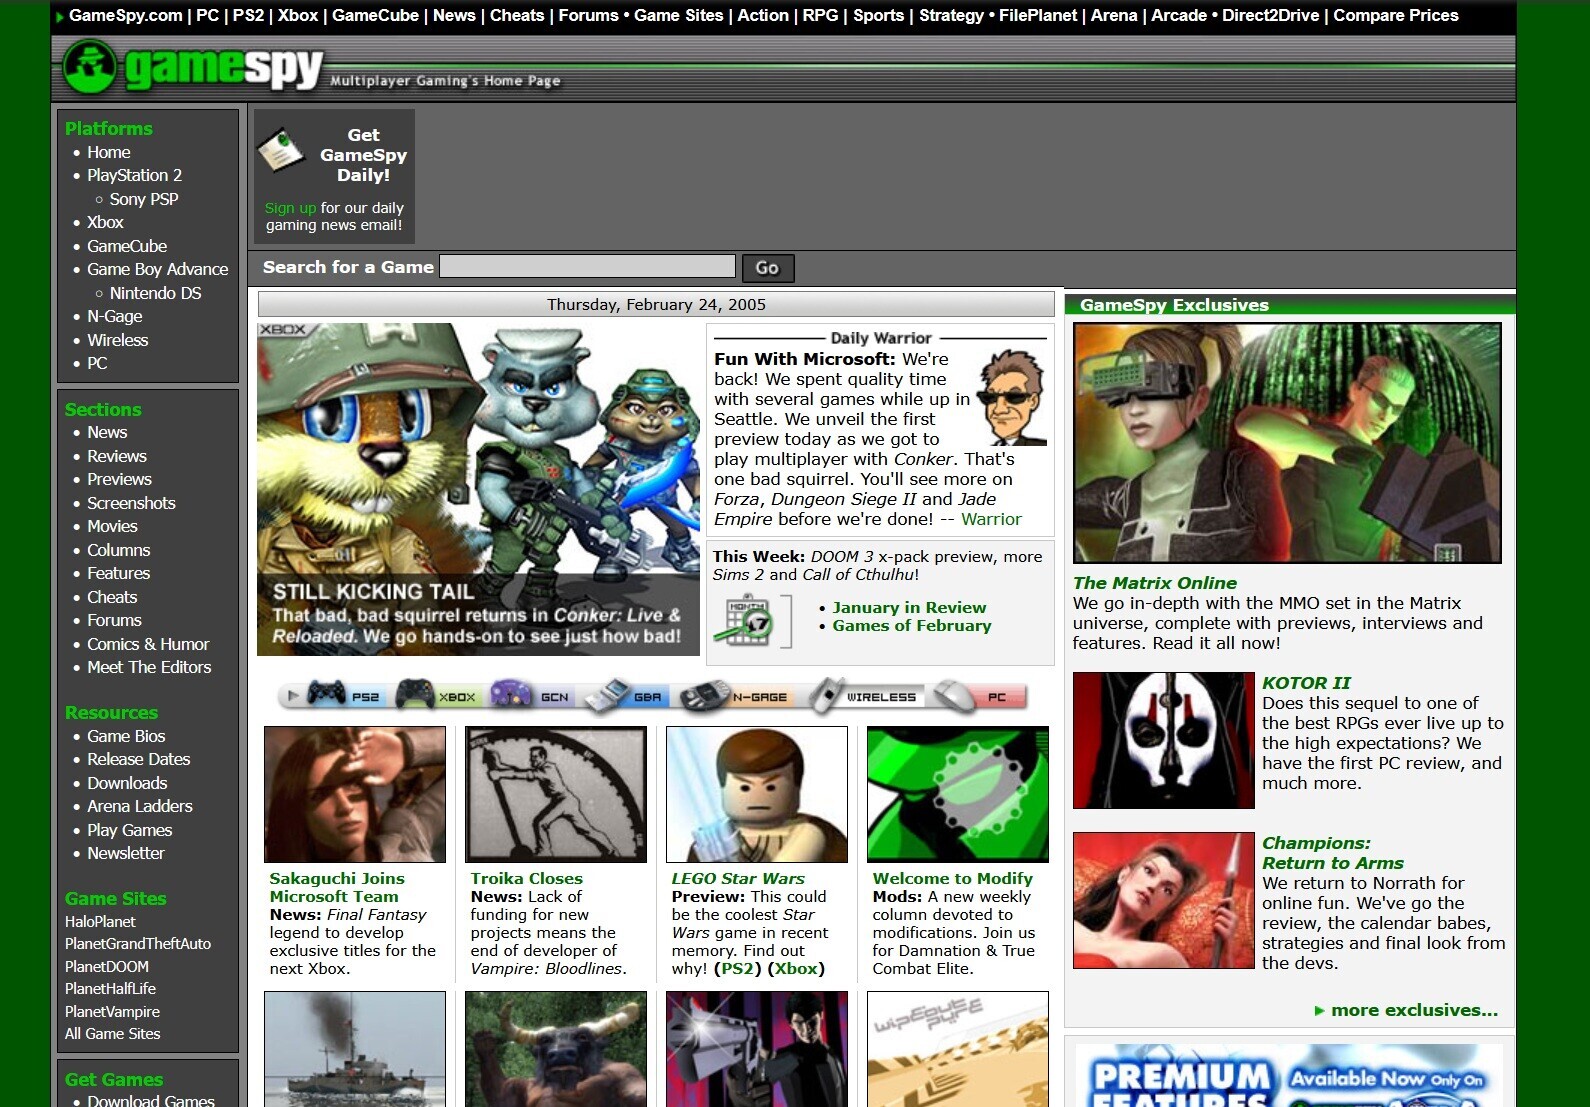Open Game Boy Advance in sidebar

pos(157,269)
